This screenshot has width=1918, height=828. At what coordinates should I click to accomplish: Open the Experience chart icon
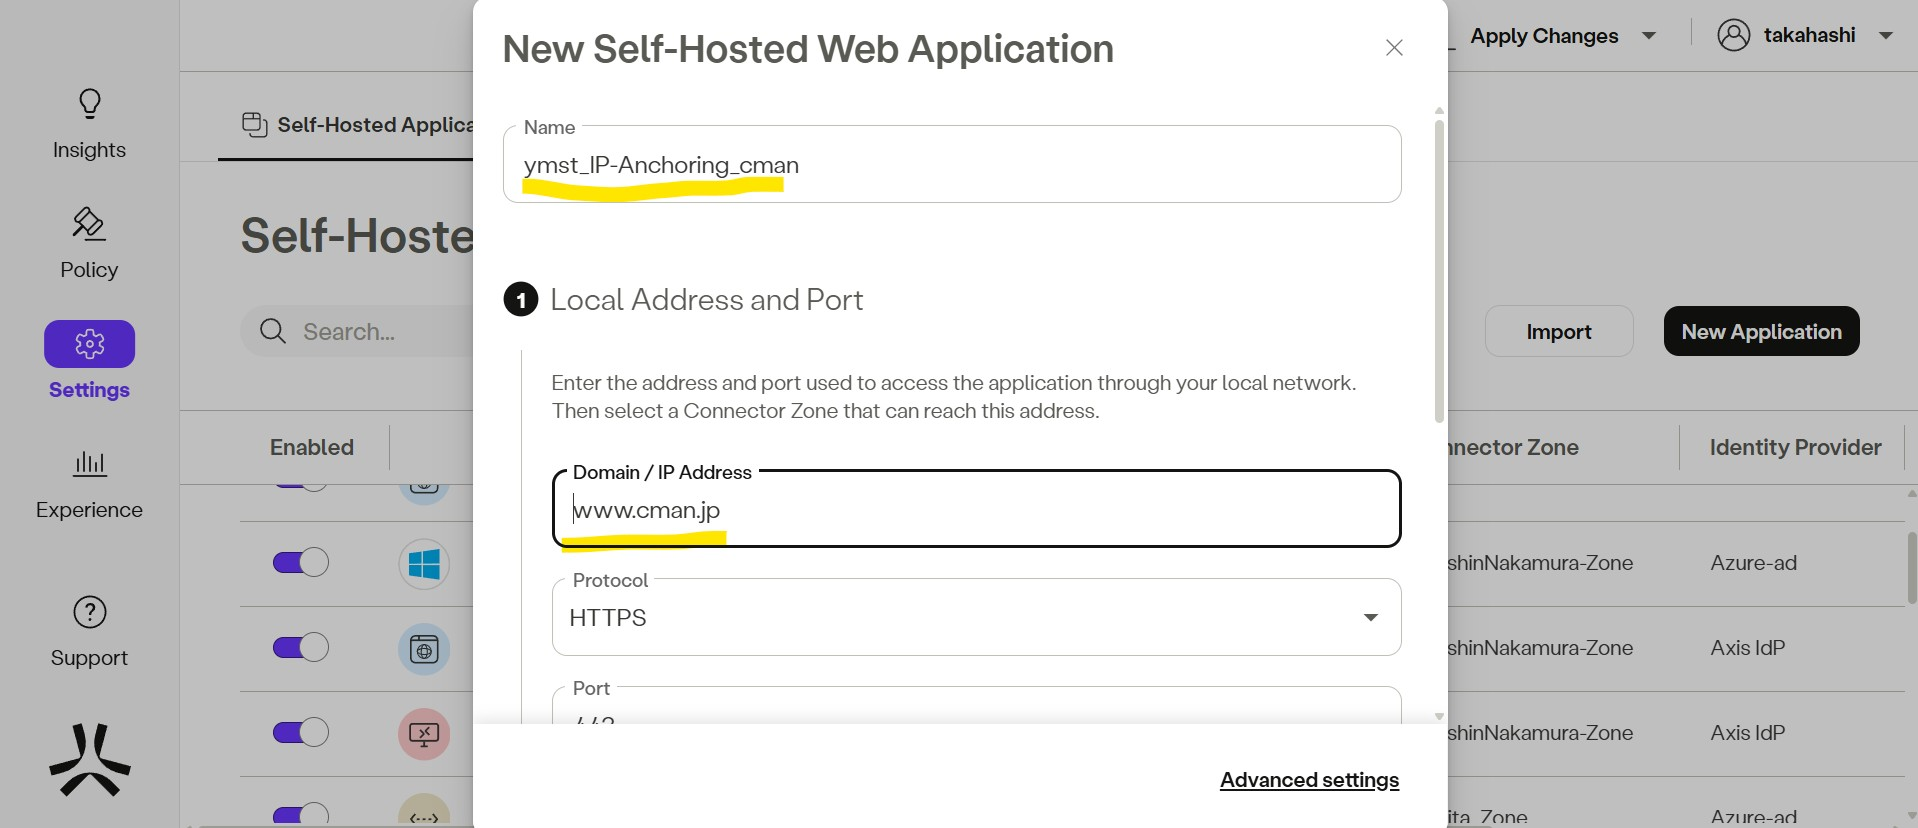point(89,464)
